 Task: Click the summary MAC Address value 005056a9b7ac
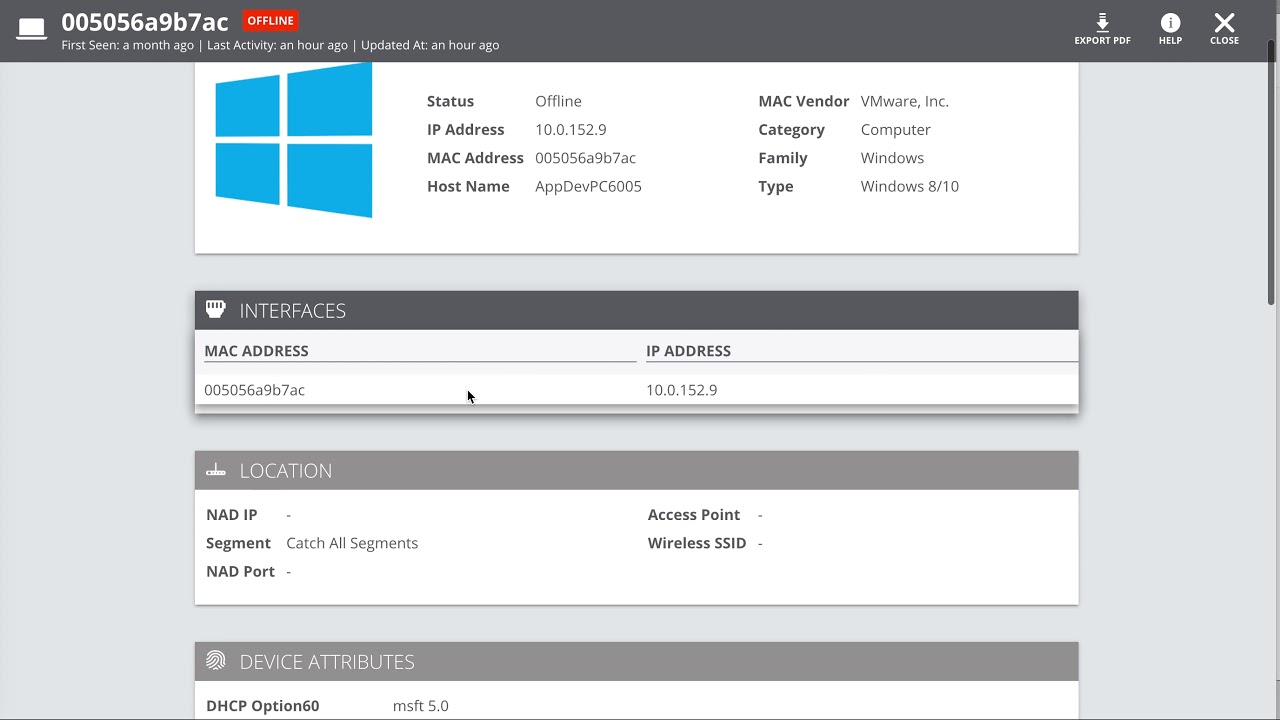(x=585, y=158)
